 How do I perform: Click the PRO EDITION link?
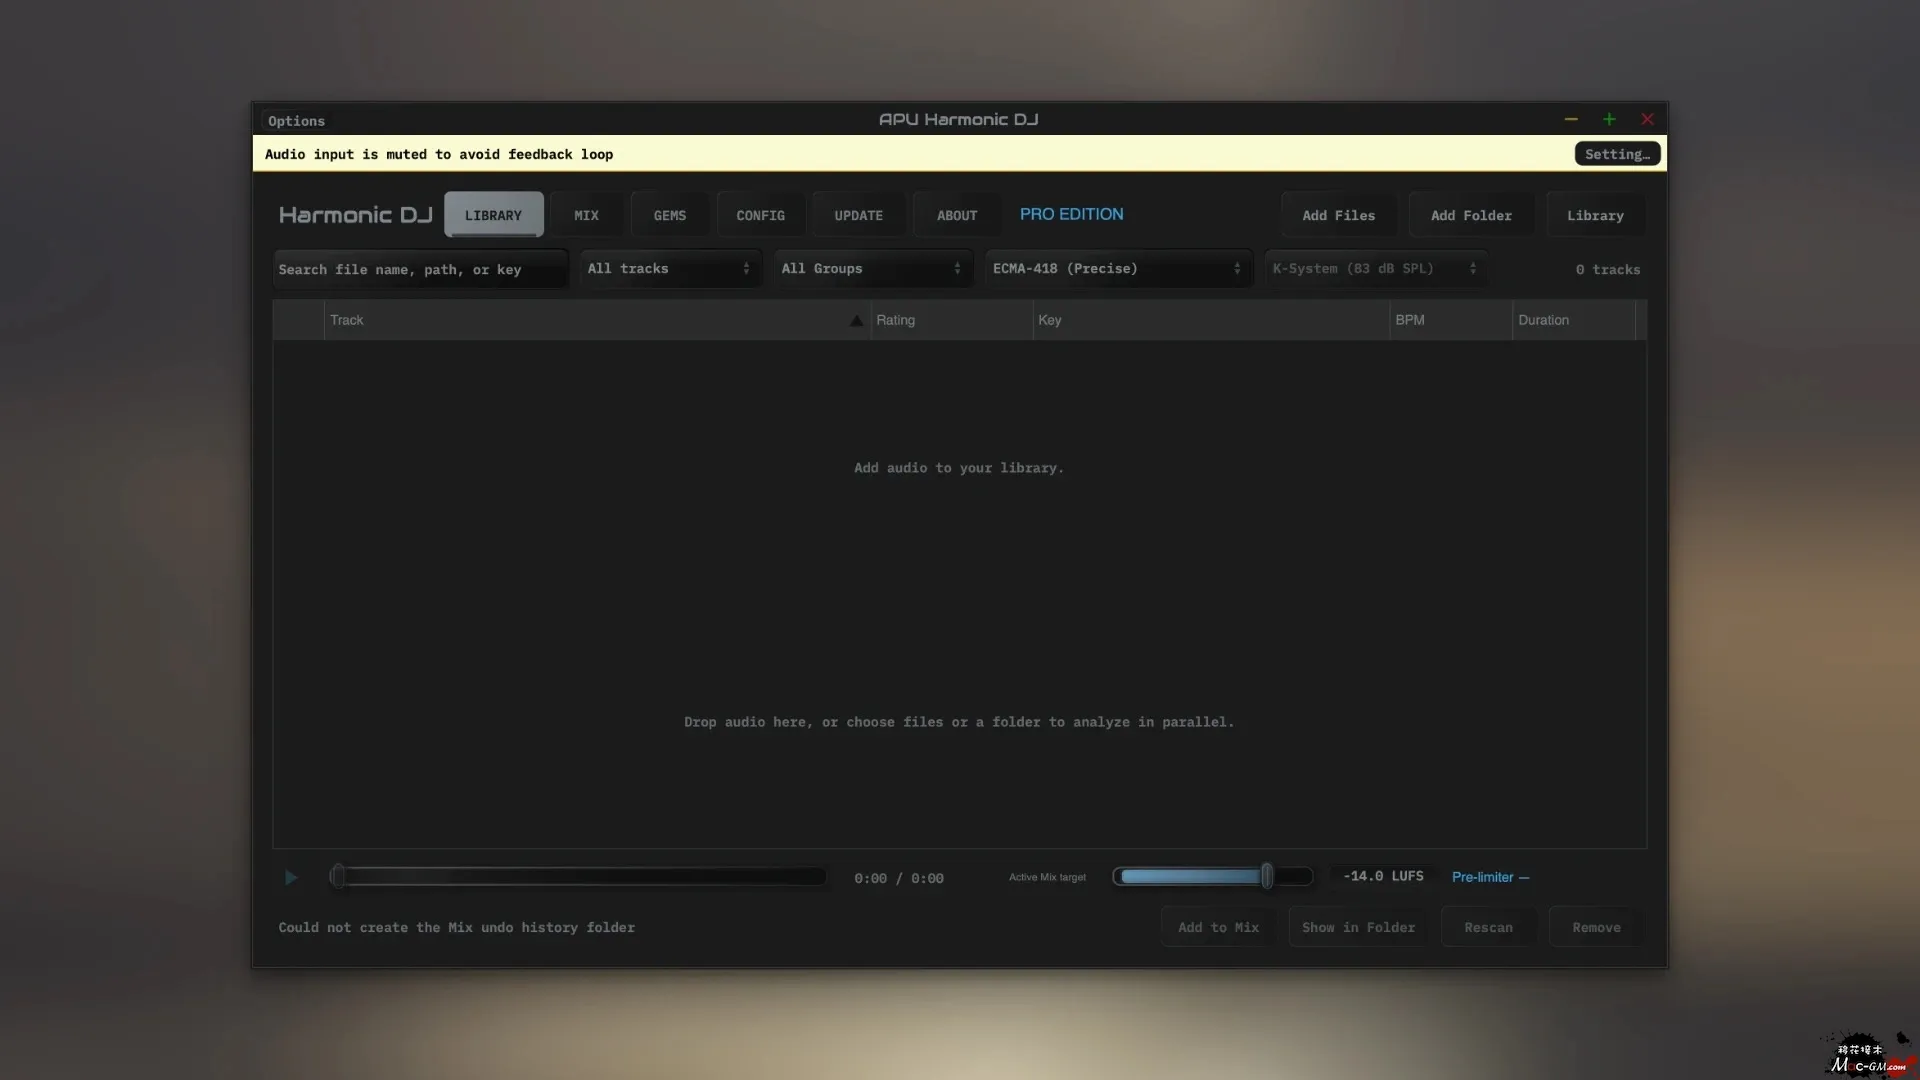1071,214
